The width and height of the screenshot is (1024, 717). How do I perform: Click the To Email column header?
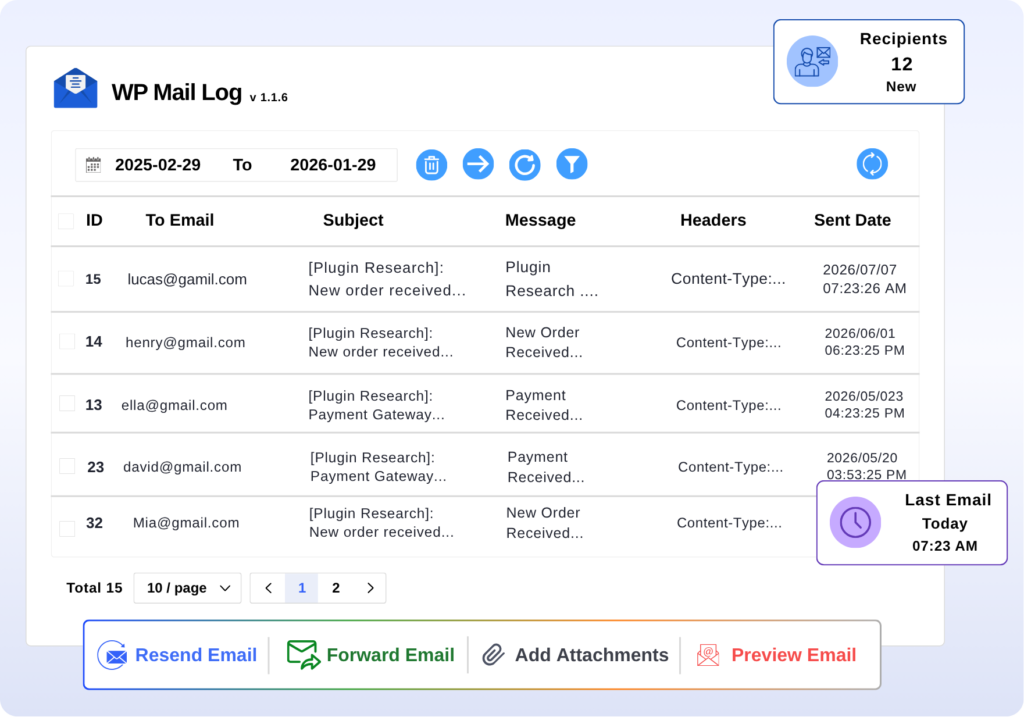(180, 220)
